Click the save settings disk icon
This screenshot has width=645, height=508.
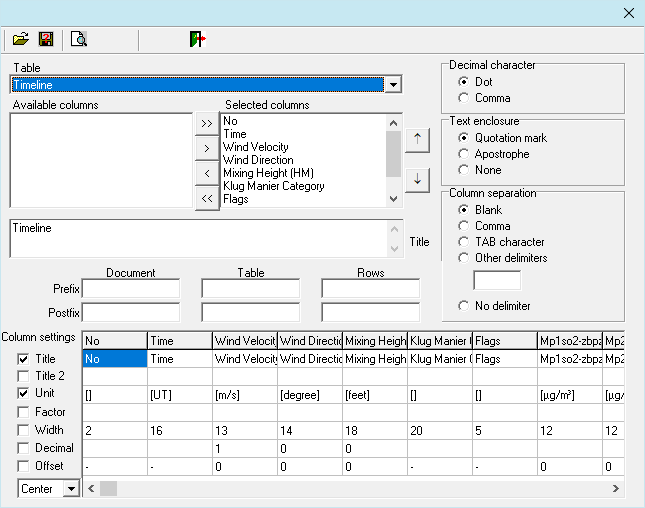click(x=46, y=39)
